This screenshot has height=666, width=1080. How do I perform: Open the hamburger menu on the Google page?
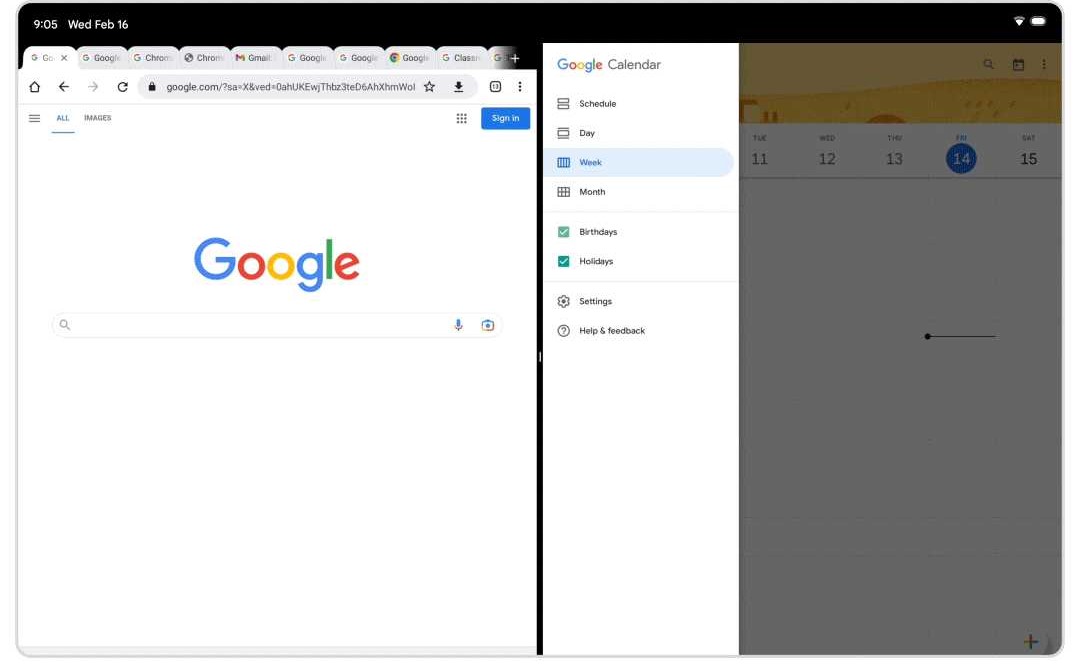pos(34,118)
